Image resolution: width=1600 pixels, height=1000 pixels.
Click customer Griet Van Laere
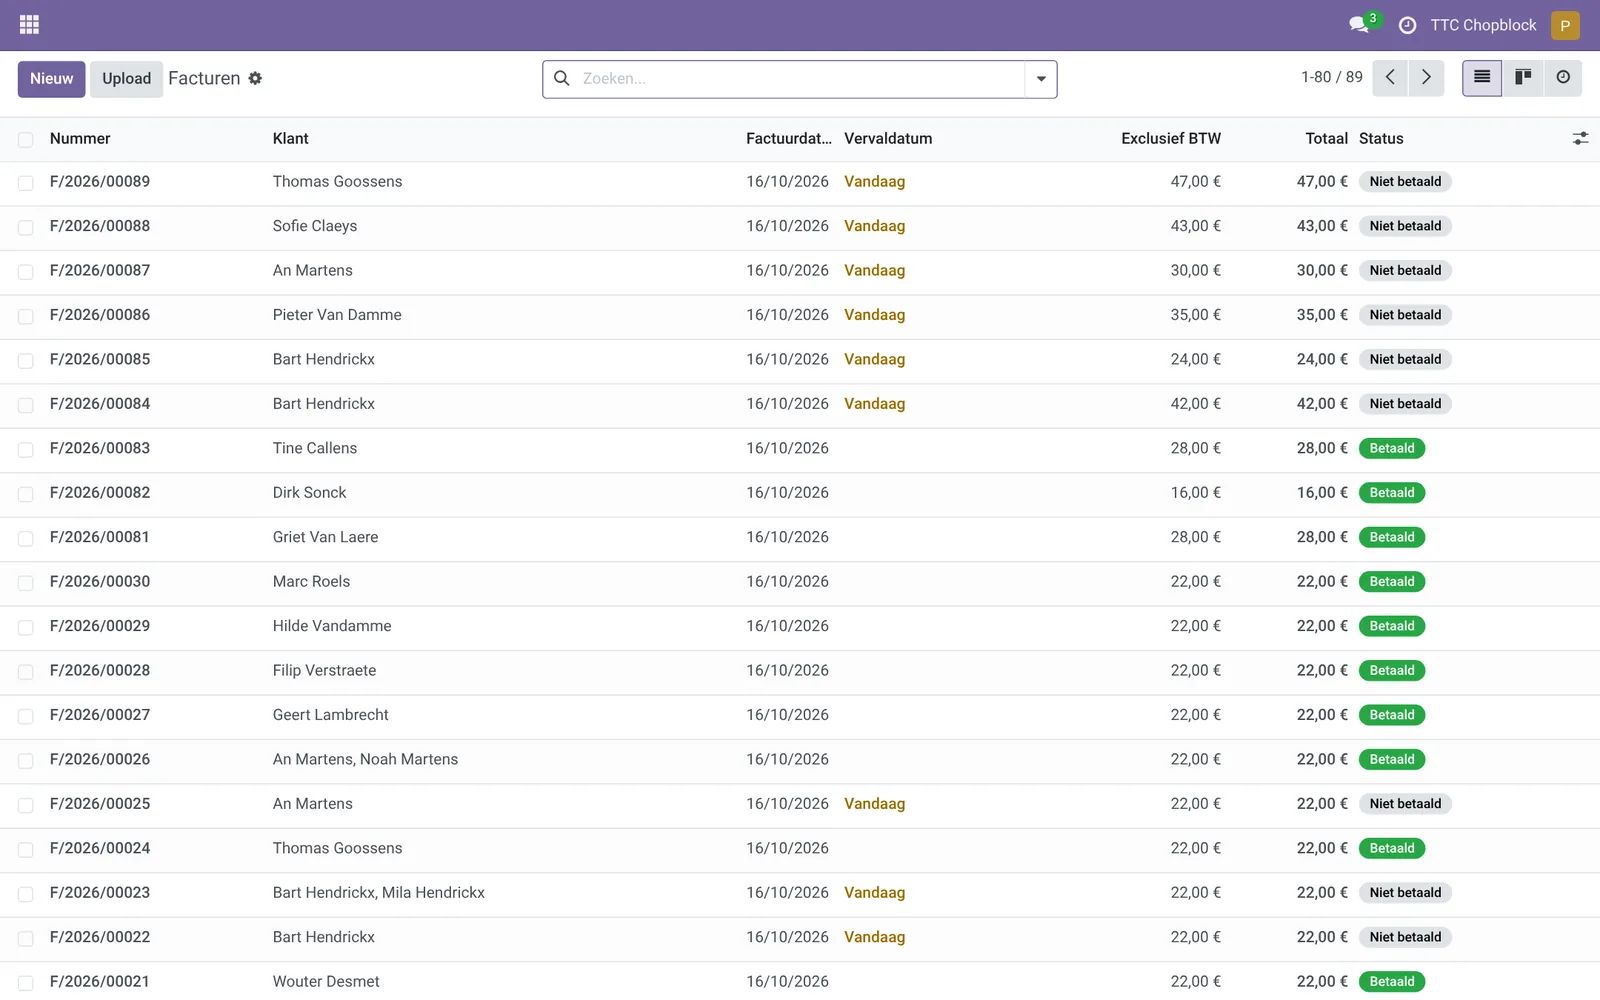(x=325, y=537)
